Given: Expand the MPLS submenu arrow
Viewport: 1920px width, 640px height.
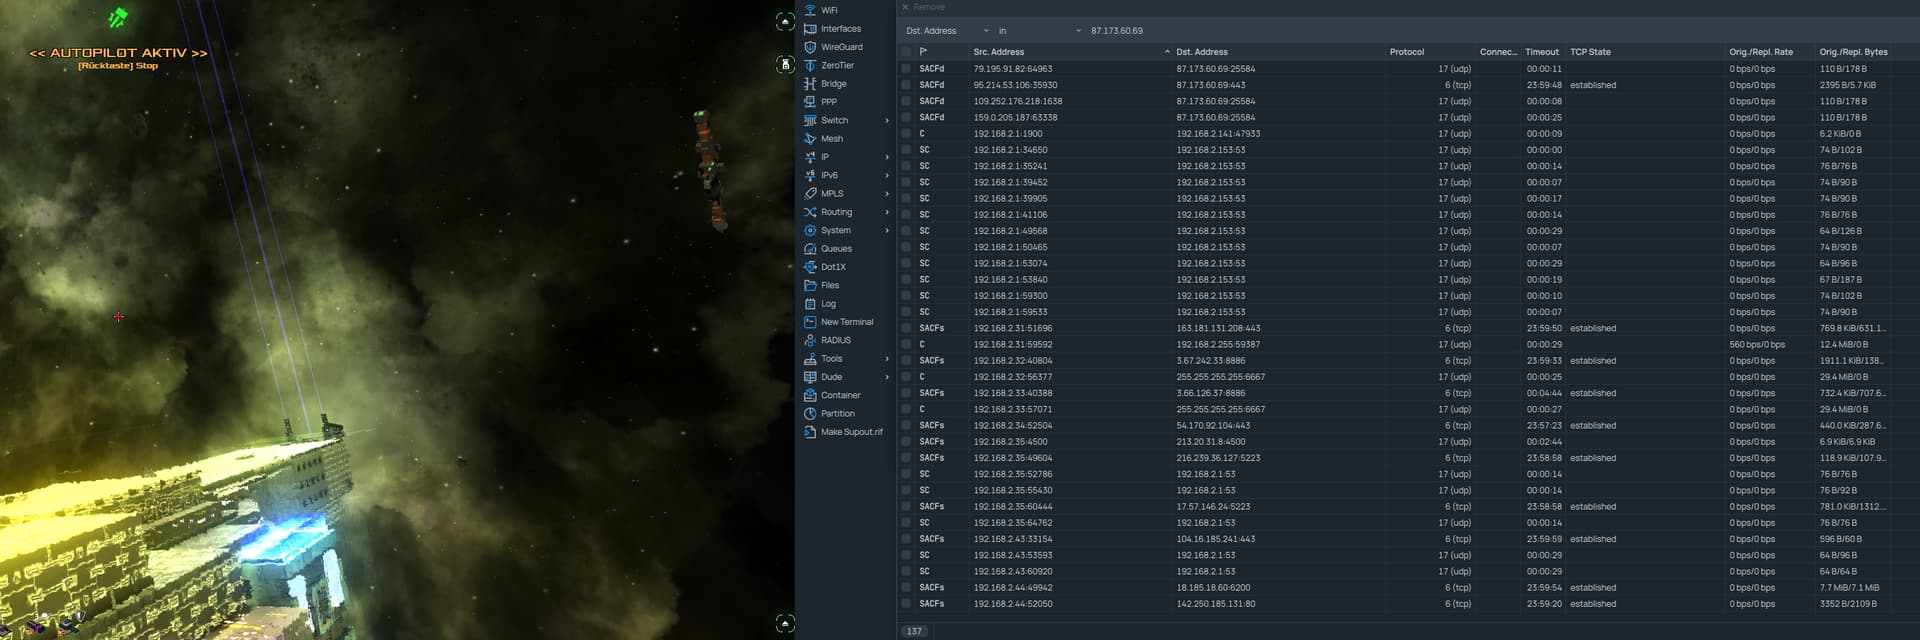Looking at the screenshot, I should [887, 194].
